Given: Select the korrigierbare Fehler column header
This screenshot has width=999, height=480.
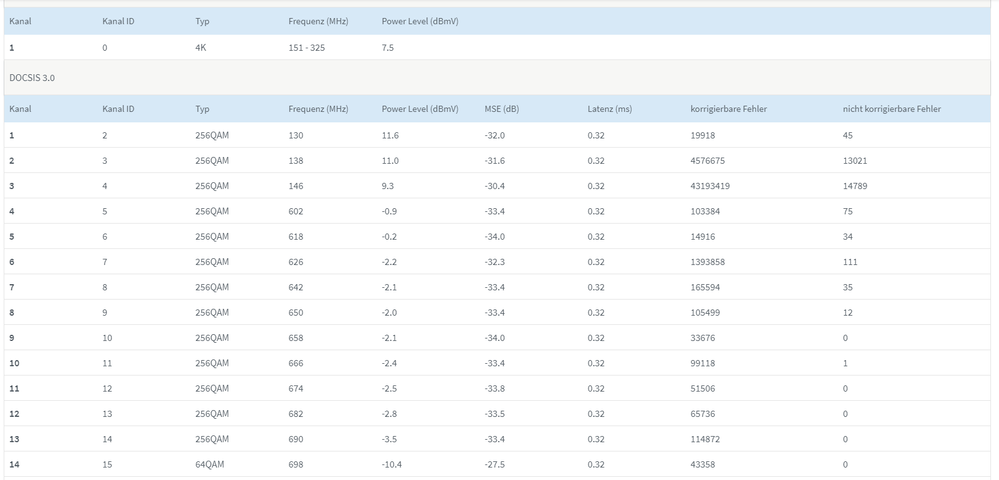Looking at the screenshot, I should click(728, 109).
